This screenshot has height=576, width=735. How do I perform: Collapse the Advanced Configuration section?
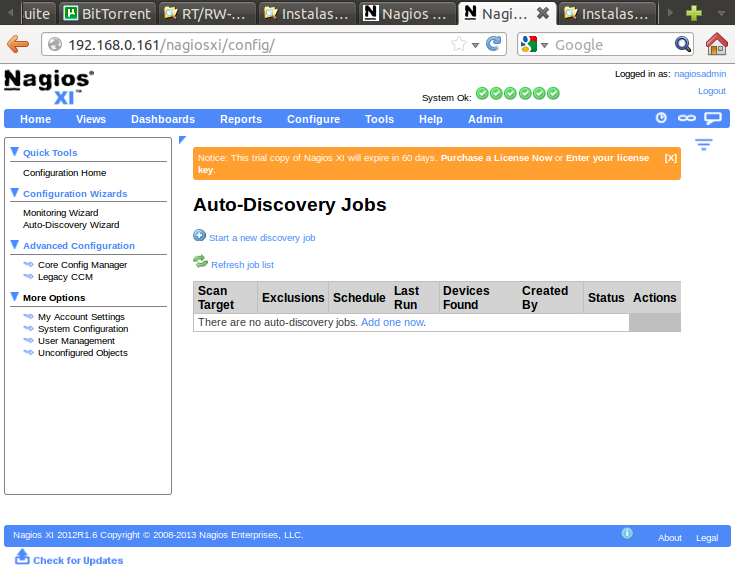coord(15,245)
